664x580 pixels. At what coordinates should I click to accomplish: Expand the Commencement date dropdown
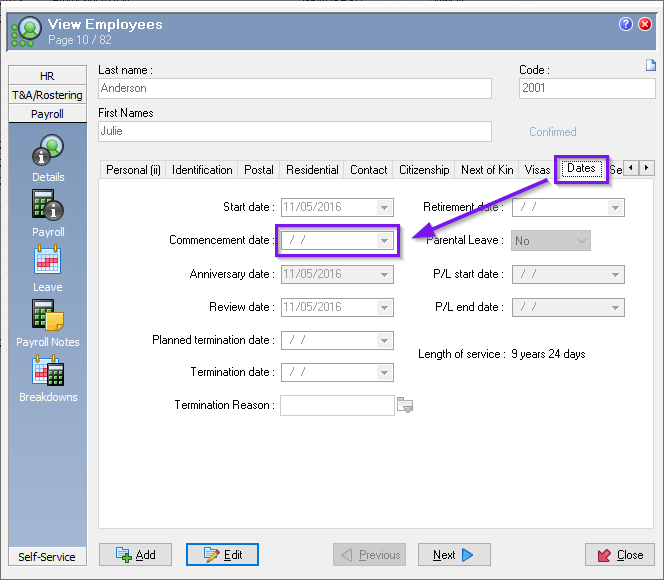[384, 241]
